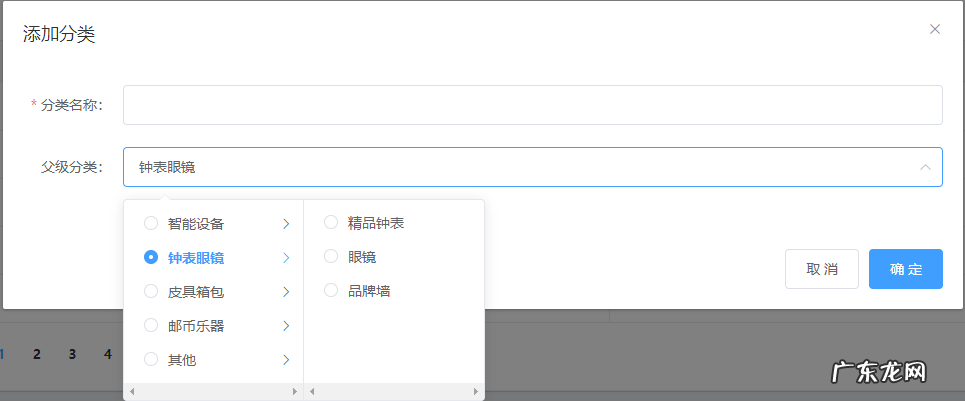Select the 钟表眼镜 radio button
The image size is (965, 401).
(x=151, y=257)
